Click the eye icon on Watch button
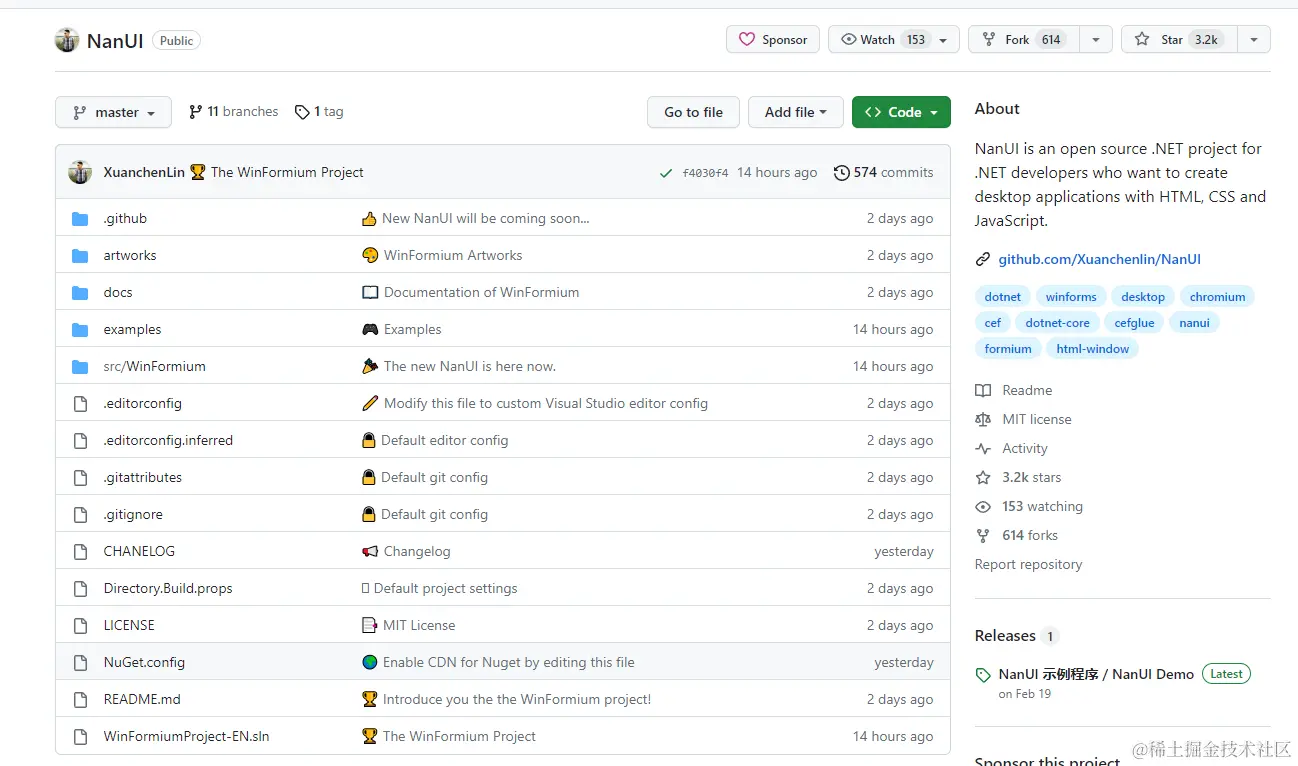Screen dimensions: 1298x766 849,39
